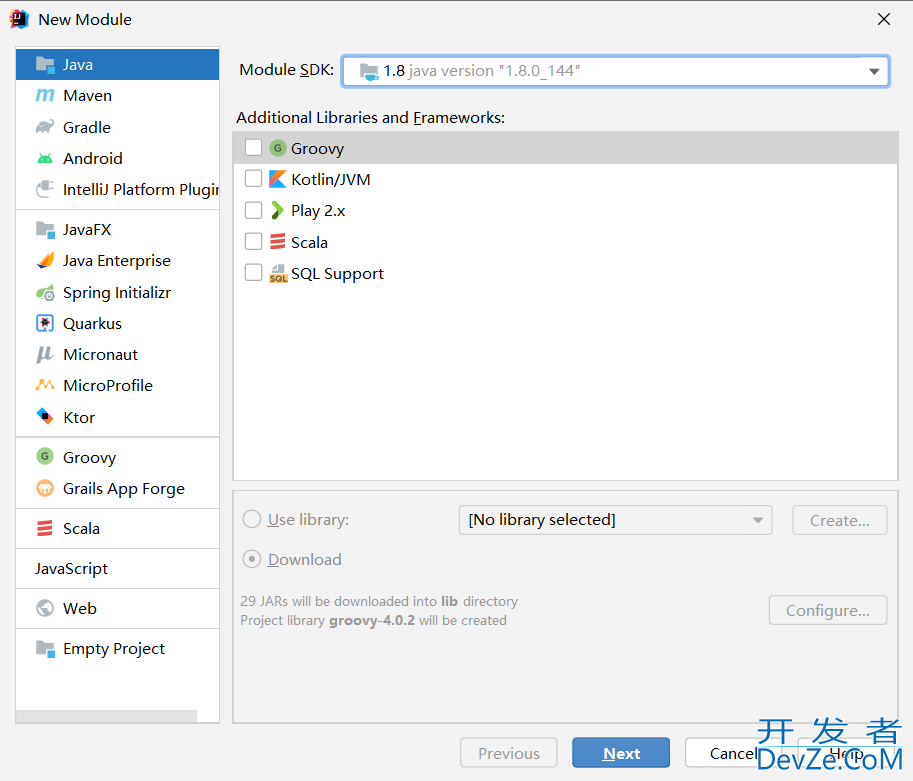Screen dimensions: 913x781
Task: Select the Download radio button
Action: 252,559
